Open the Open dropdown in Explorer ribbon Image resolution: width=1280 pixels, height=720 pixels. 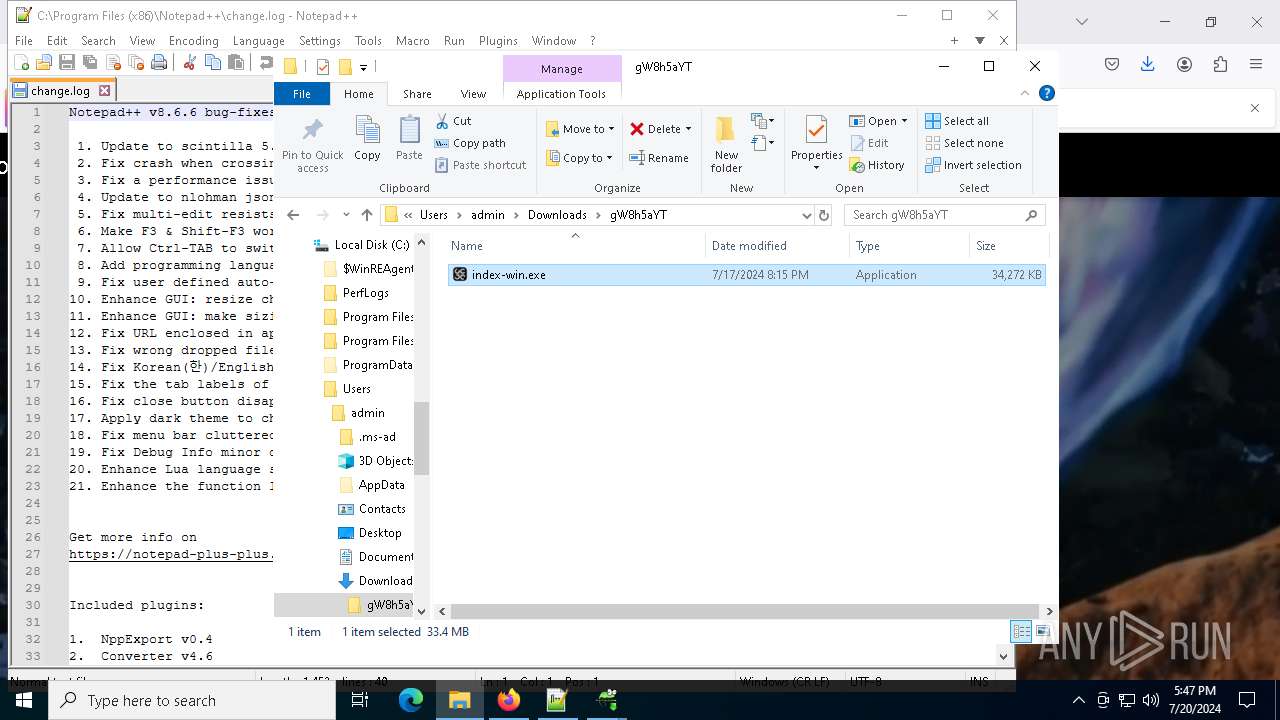point(878,121)
